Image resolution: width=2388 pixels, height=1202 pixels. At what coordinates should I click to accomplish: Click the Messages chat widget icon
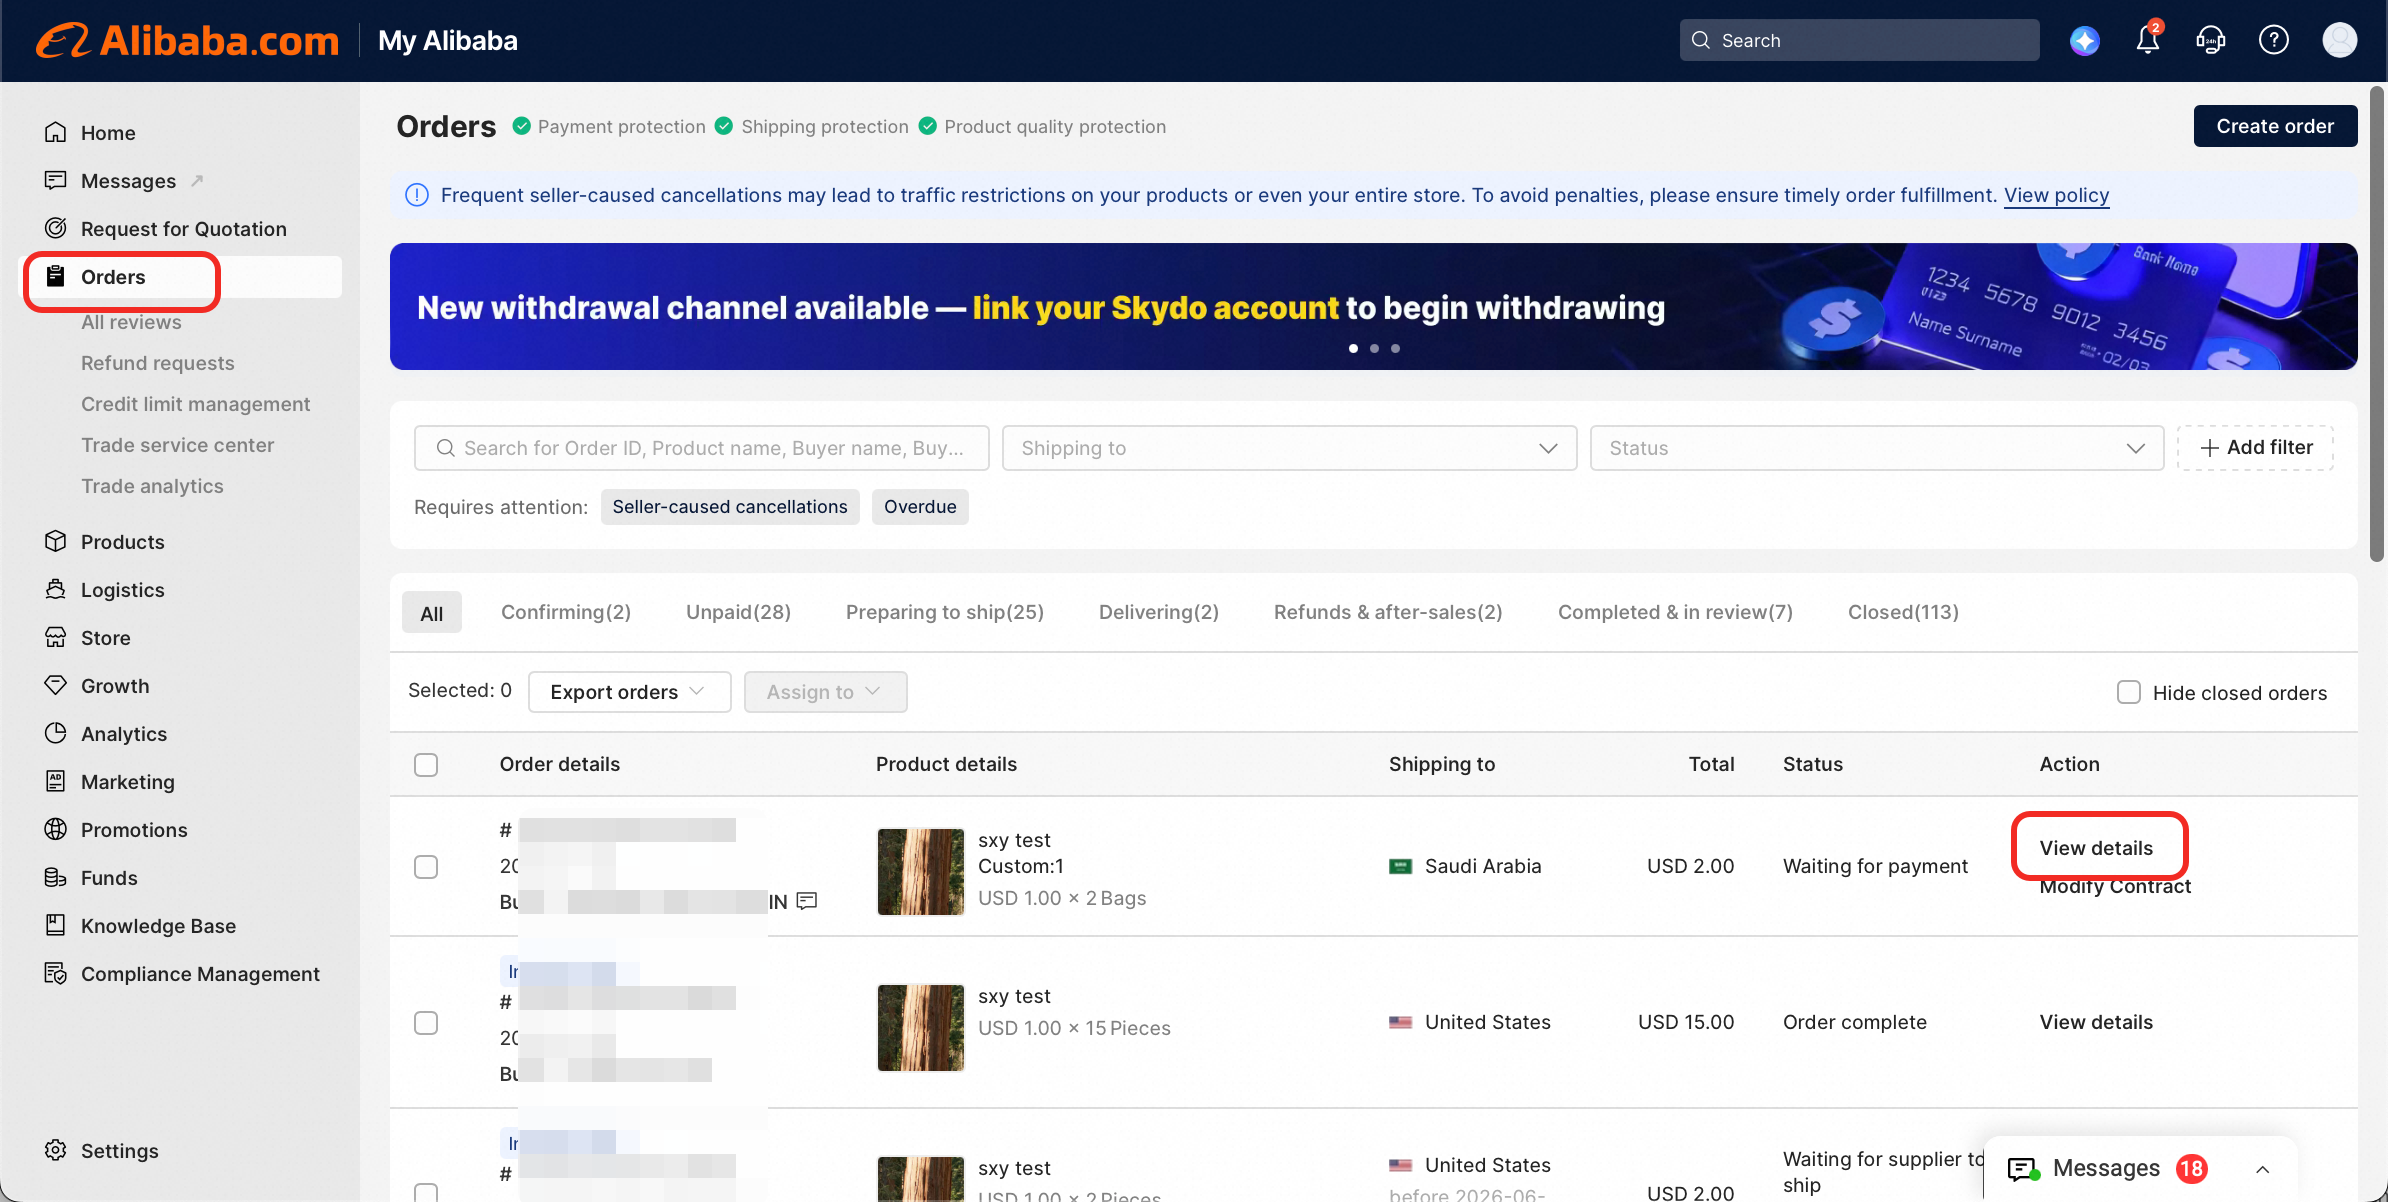tap(2024, 1169)
